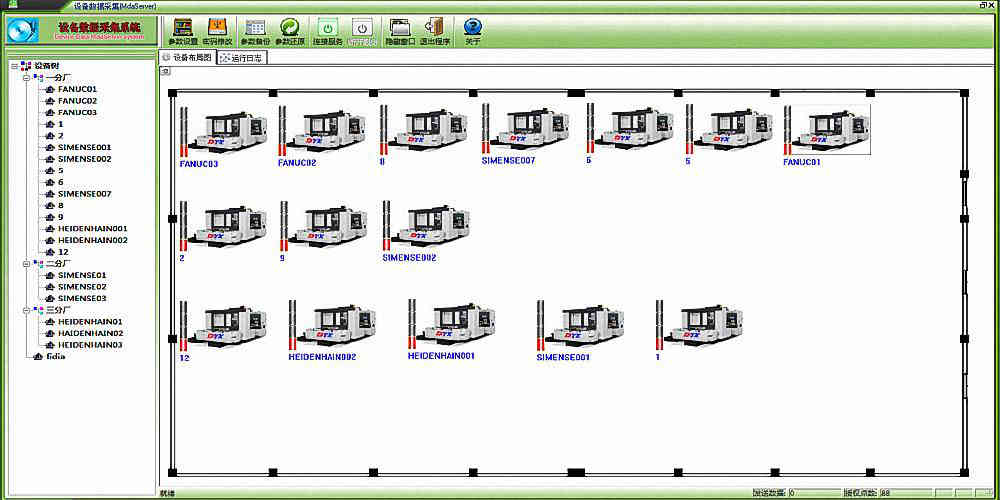
Task: Switch to the 设备布局图 layout tab
Action: tap(188, 57)
